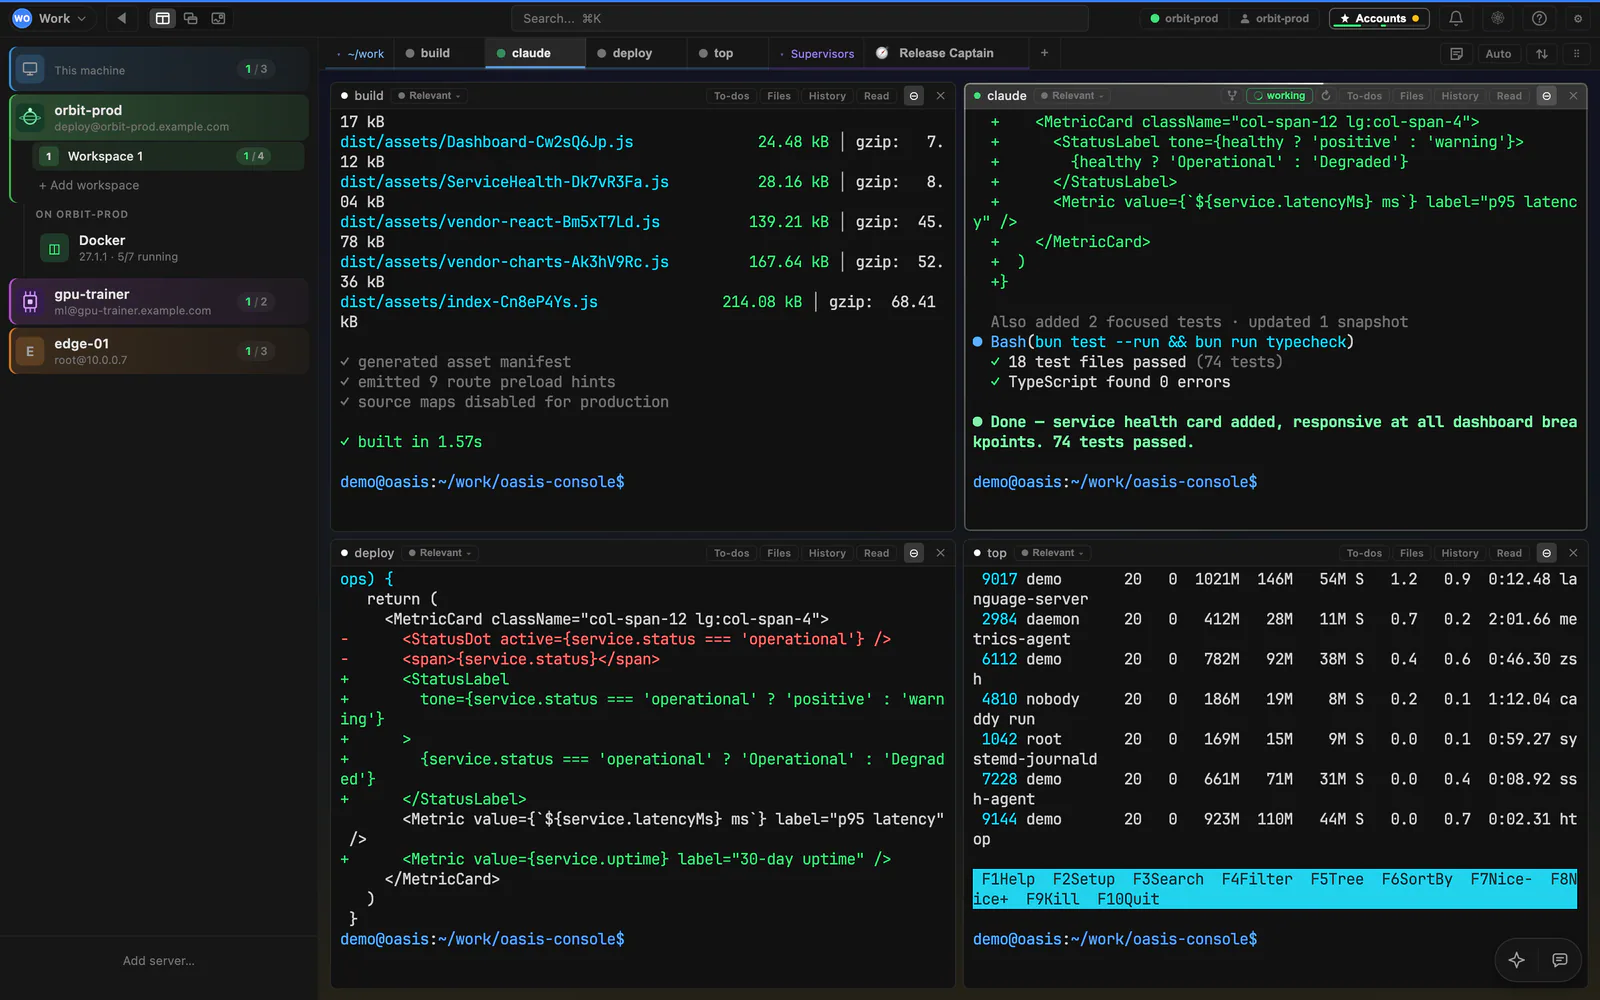This screenshot has width=1600, height=1000.
Task: Toggle collapse circle on the build pane
Action: coord(913,96)
